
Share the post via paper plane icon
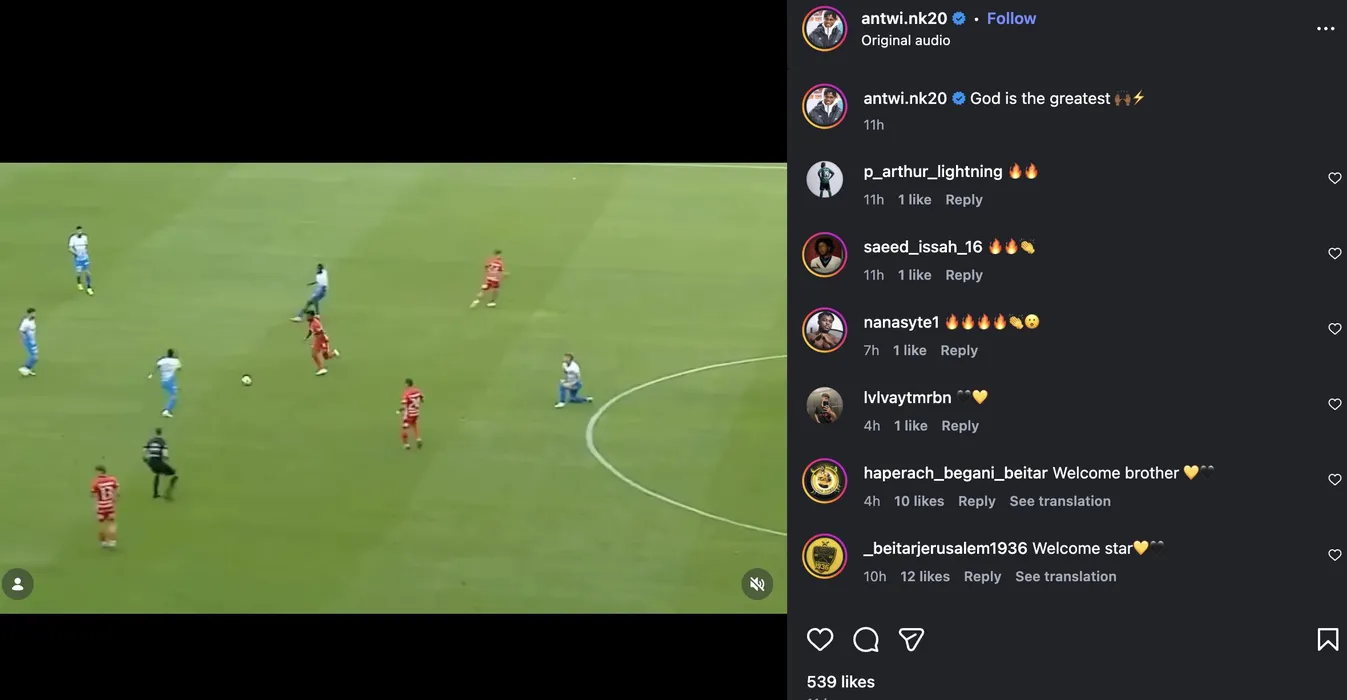click(x=911, y=640)
